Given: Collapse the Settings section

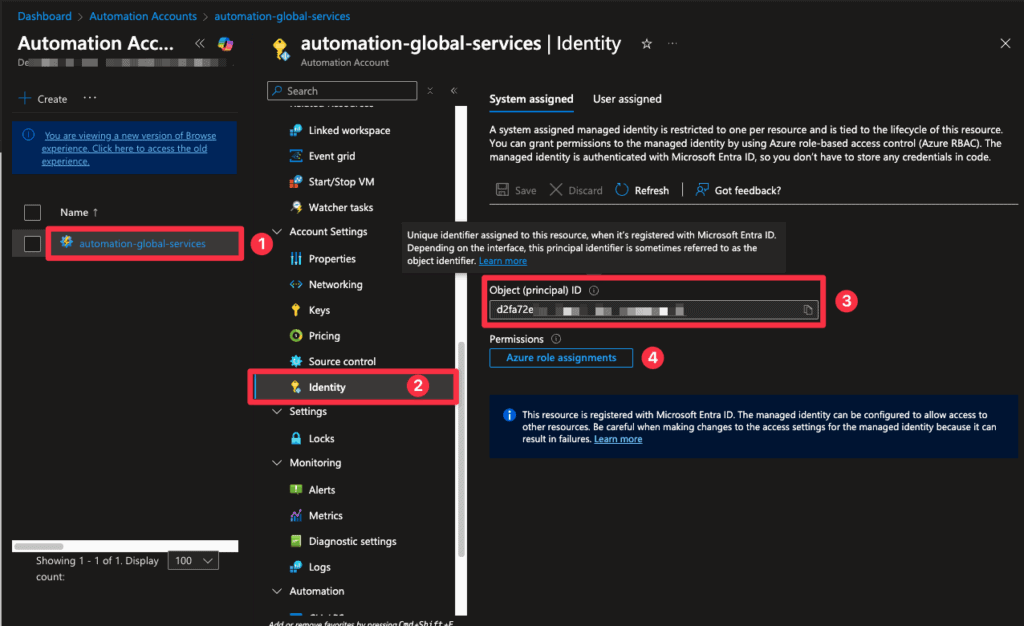Looking at the screenshot, I should [x=277, y=411].
